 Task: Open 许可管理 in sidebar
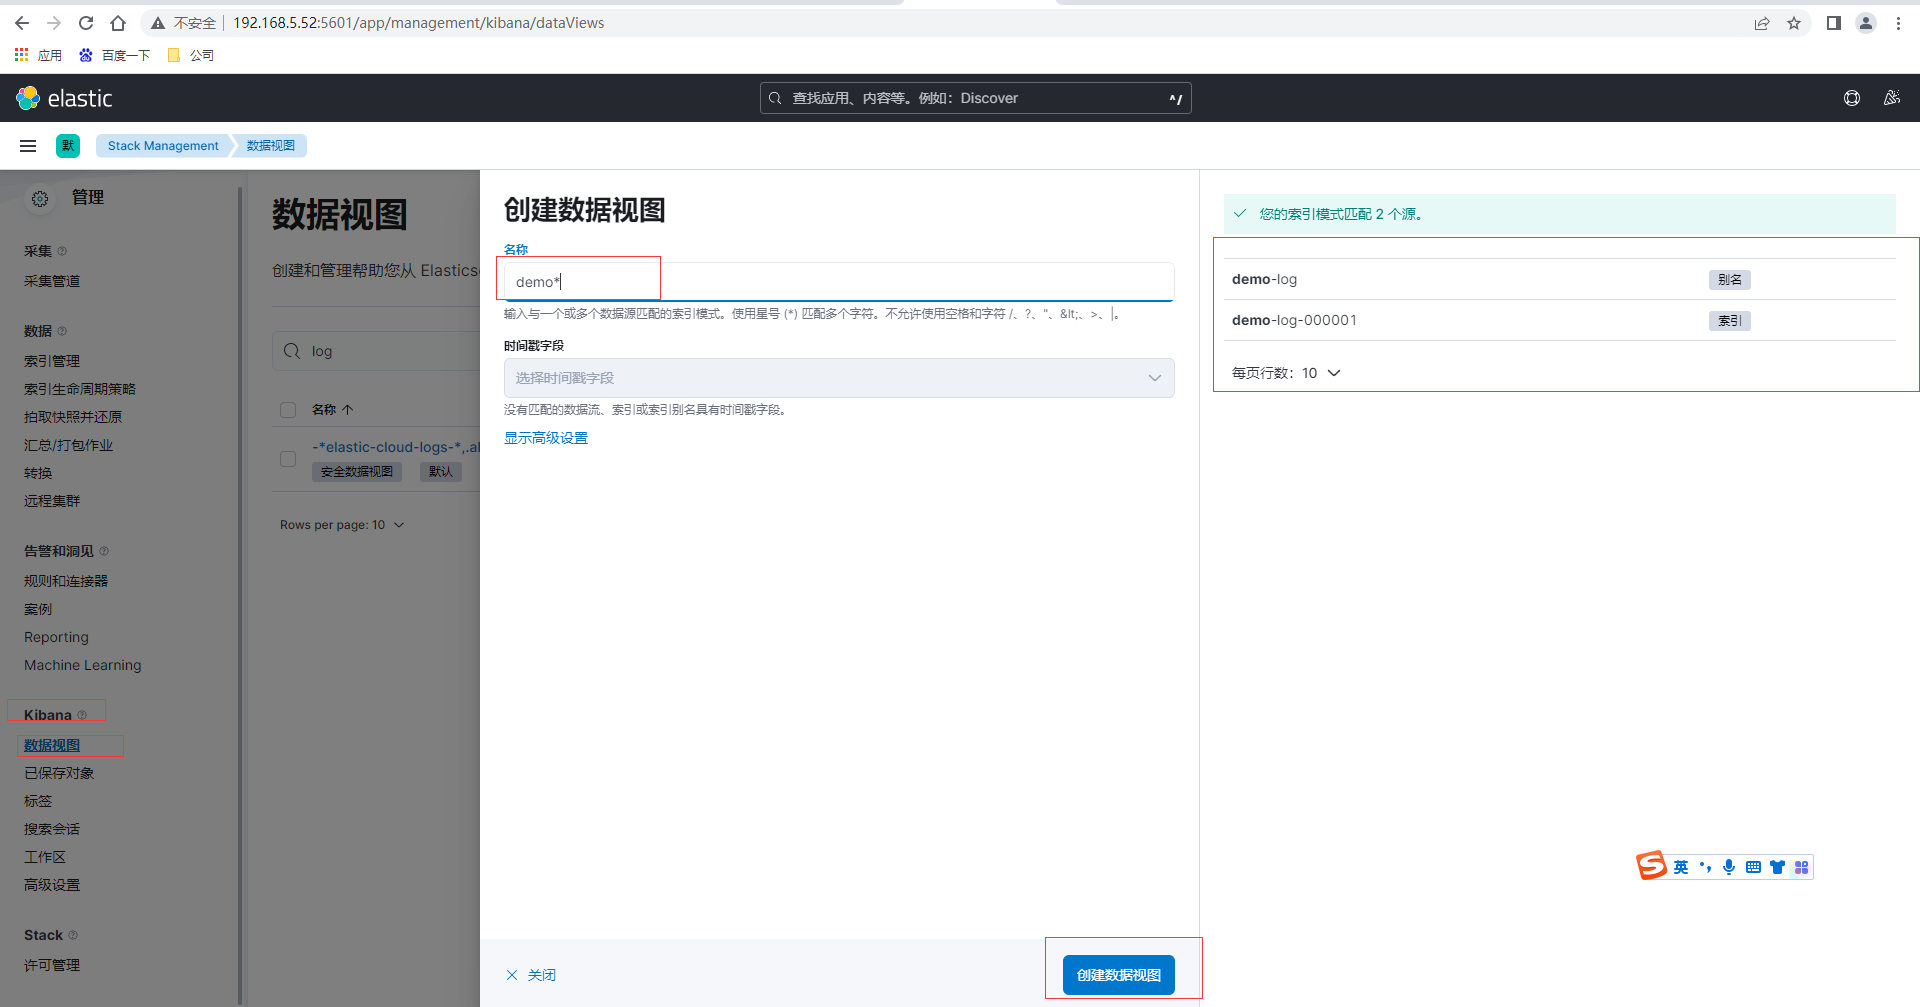[52, 965]
